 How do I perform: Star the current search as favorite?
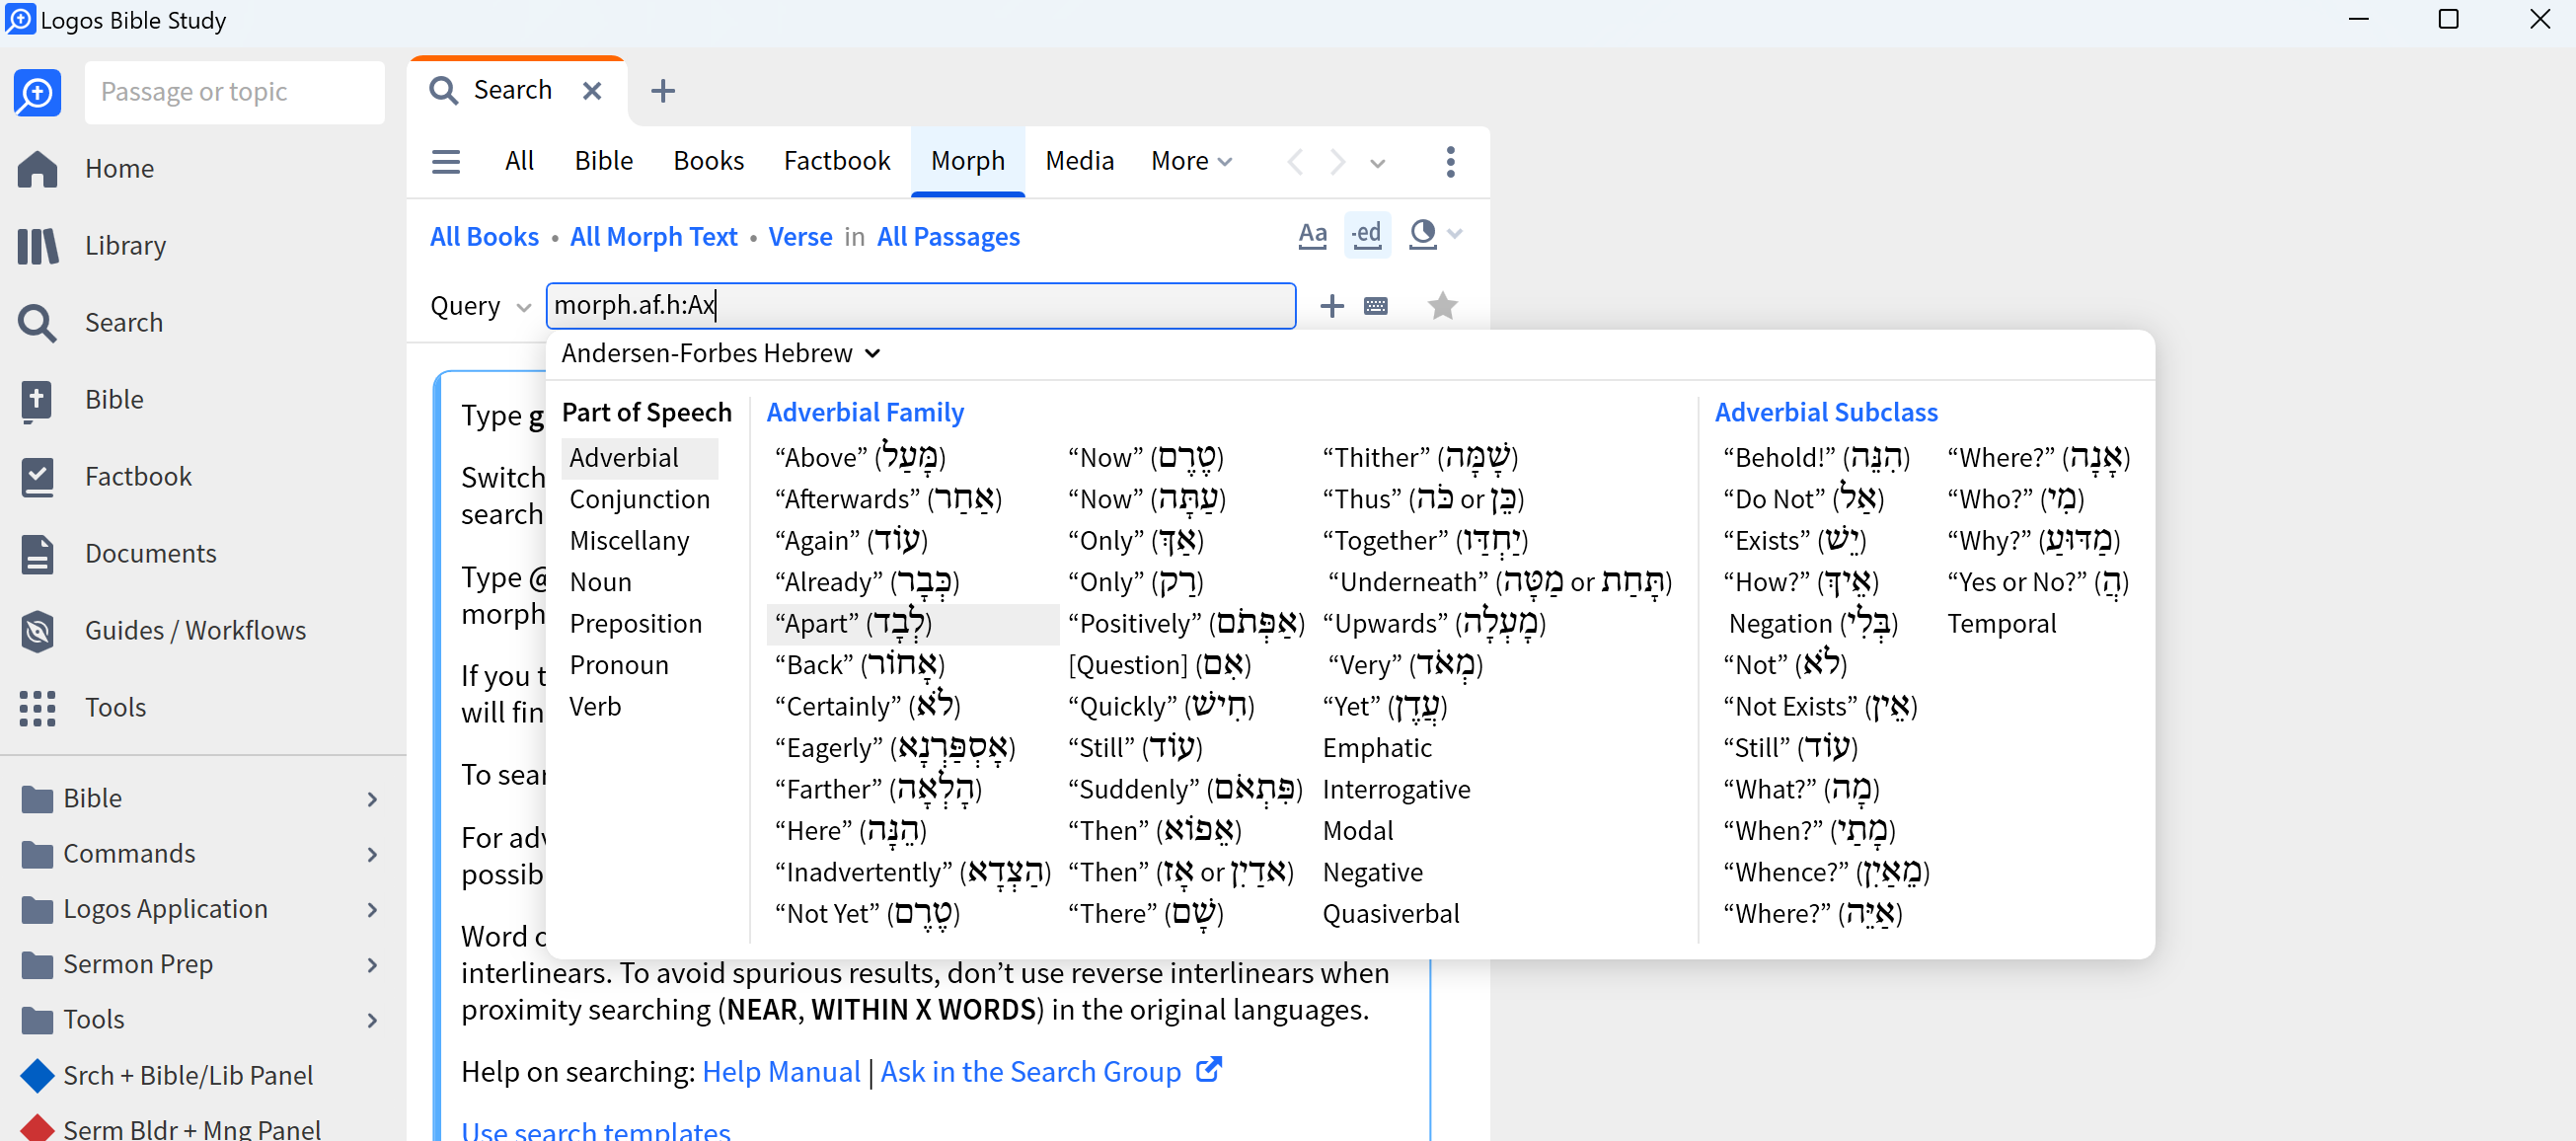click(1441, 306)
